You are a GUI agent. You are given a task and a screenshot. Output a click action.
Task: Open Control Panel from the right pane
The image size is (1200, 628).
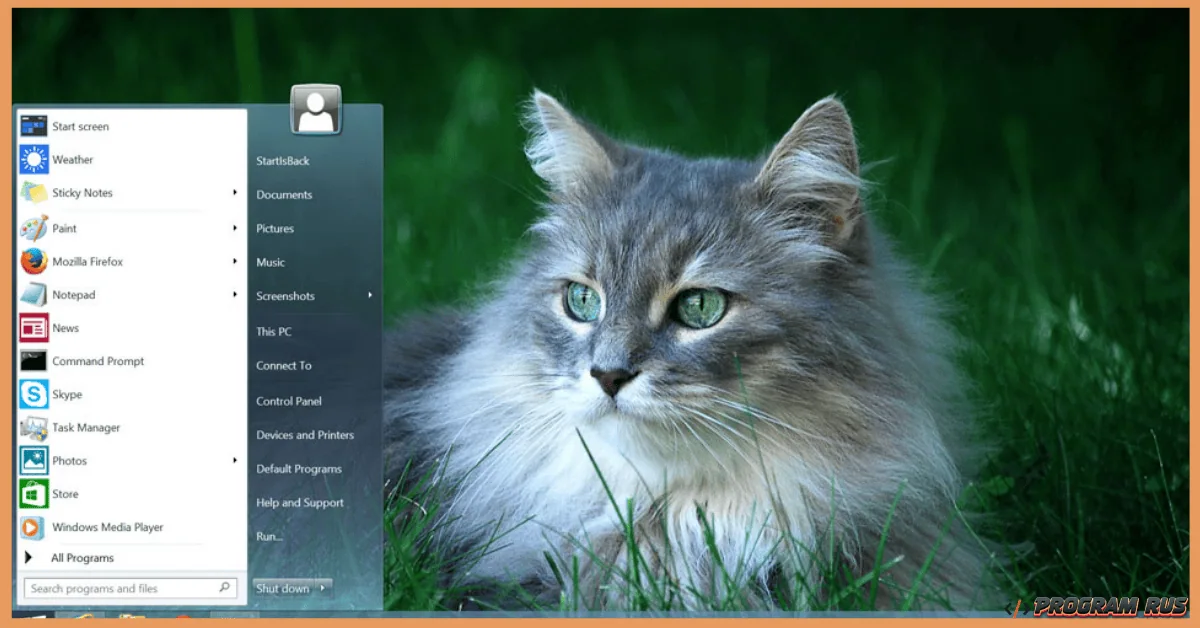(289, 401)
